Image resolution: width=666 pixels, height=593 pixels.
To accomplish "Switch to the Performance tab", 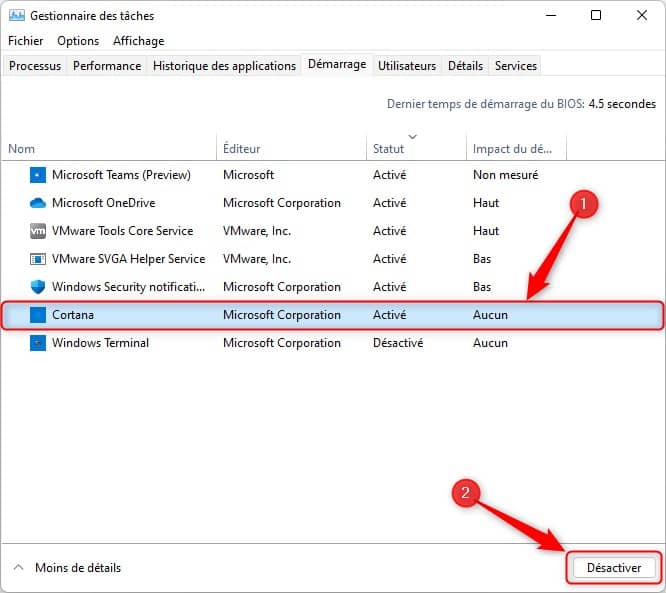I will (x=107, y=66).
